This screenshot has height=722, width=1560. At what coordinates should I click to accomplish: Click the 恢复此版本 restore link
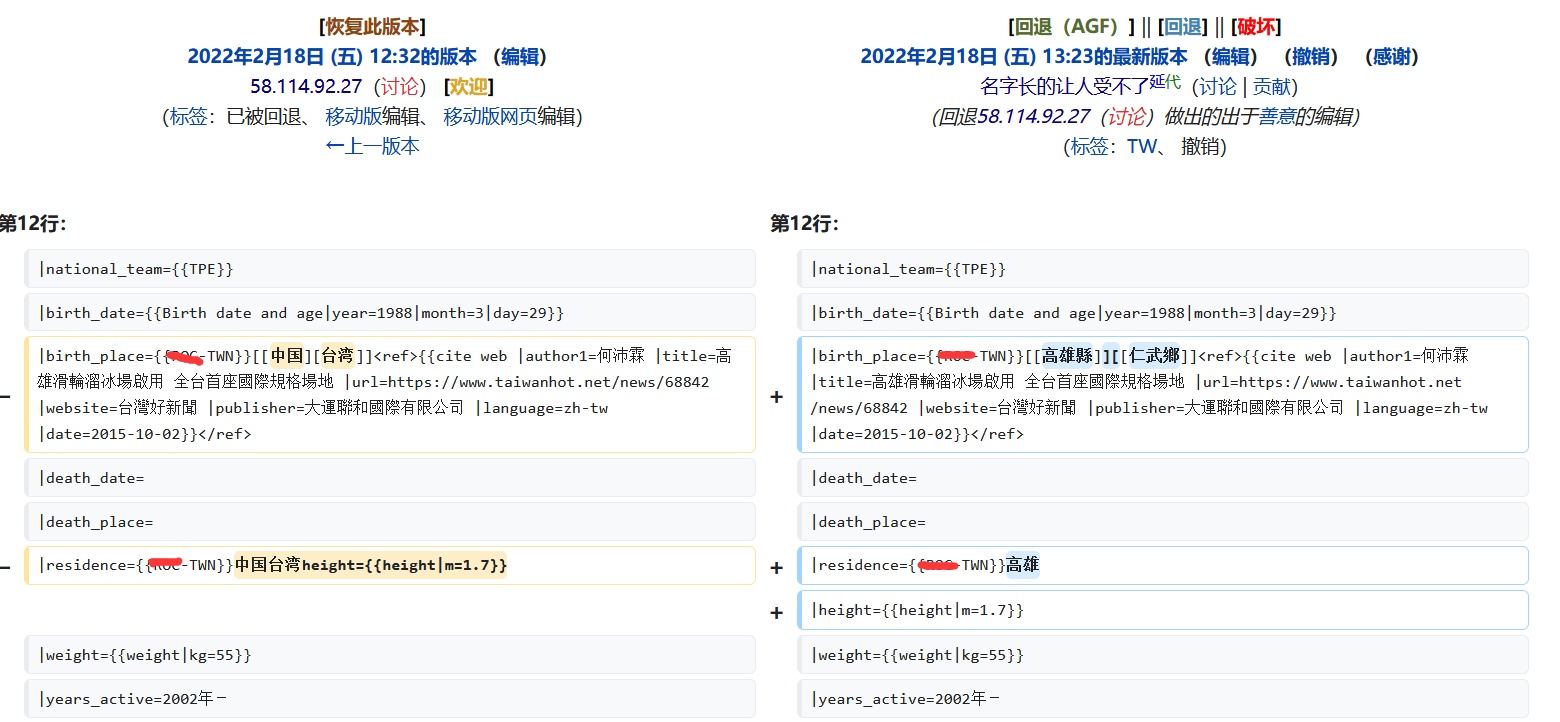[372, 27]
